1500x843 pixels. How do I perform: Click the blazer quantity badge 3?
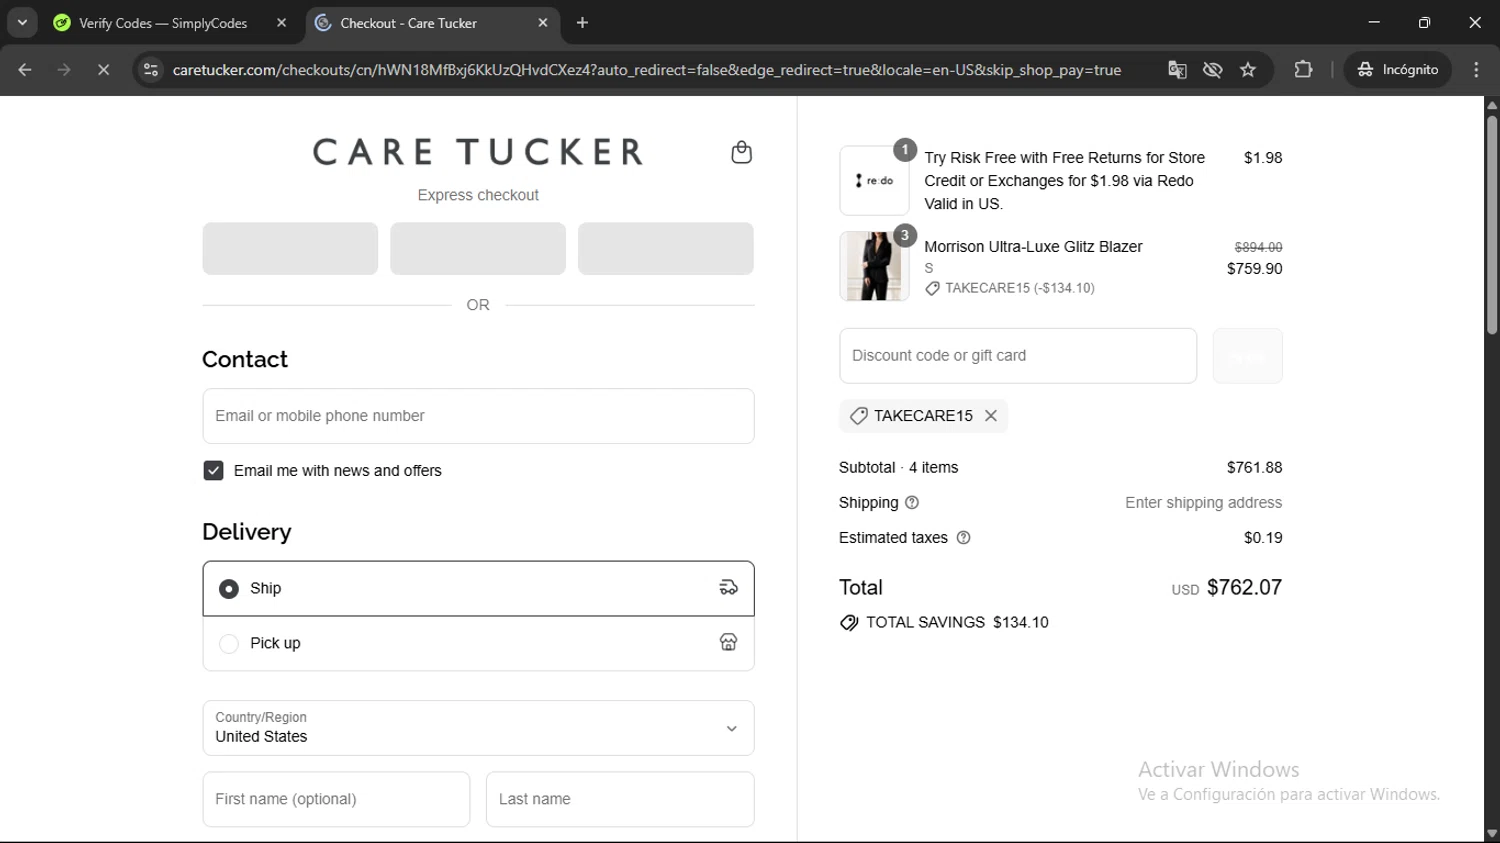click(x=905, y=235)
